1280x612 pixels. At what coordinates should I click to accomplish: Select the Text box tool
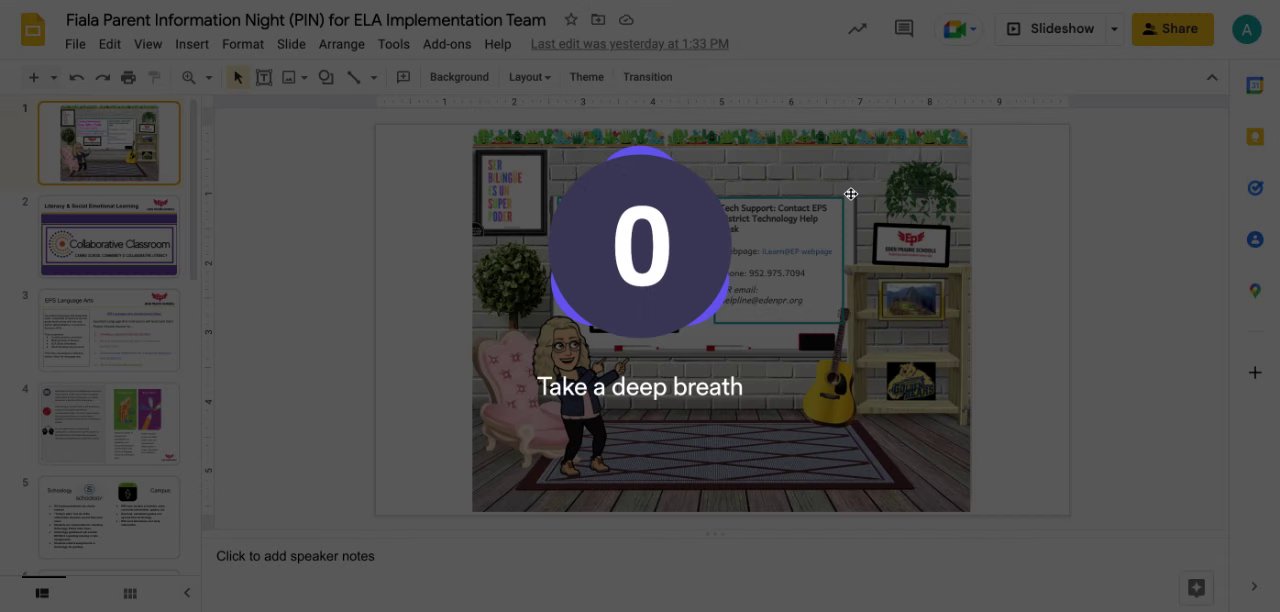point(264,77)
